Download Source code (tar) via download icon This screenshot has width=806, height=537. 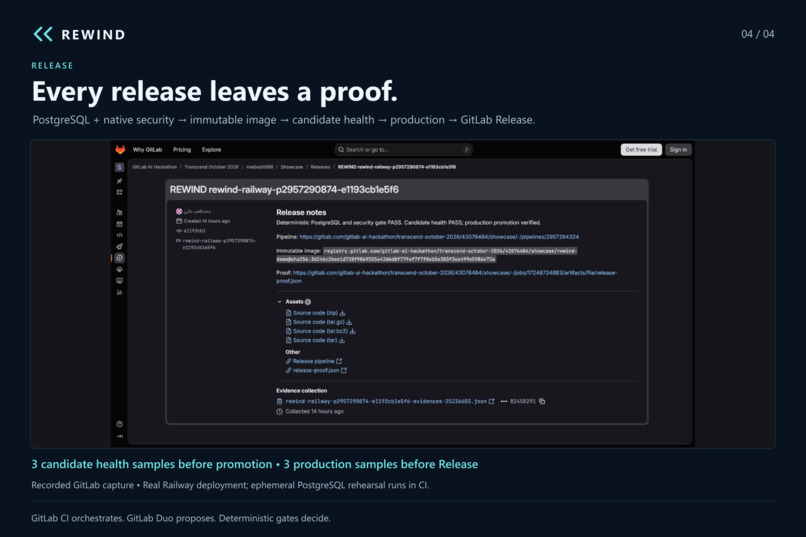tap(342, 340)
